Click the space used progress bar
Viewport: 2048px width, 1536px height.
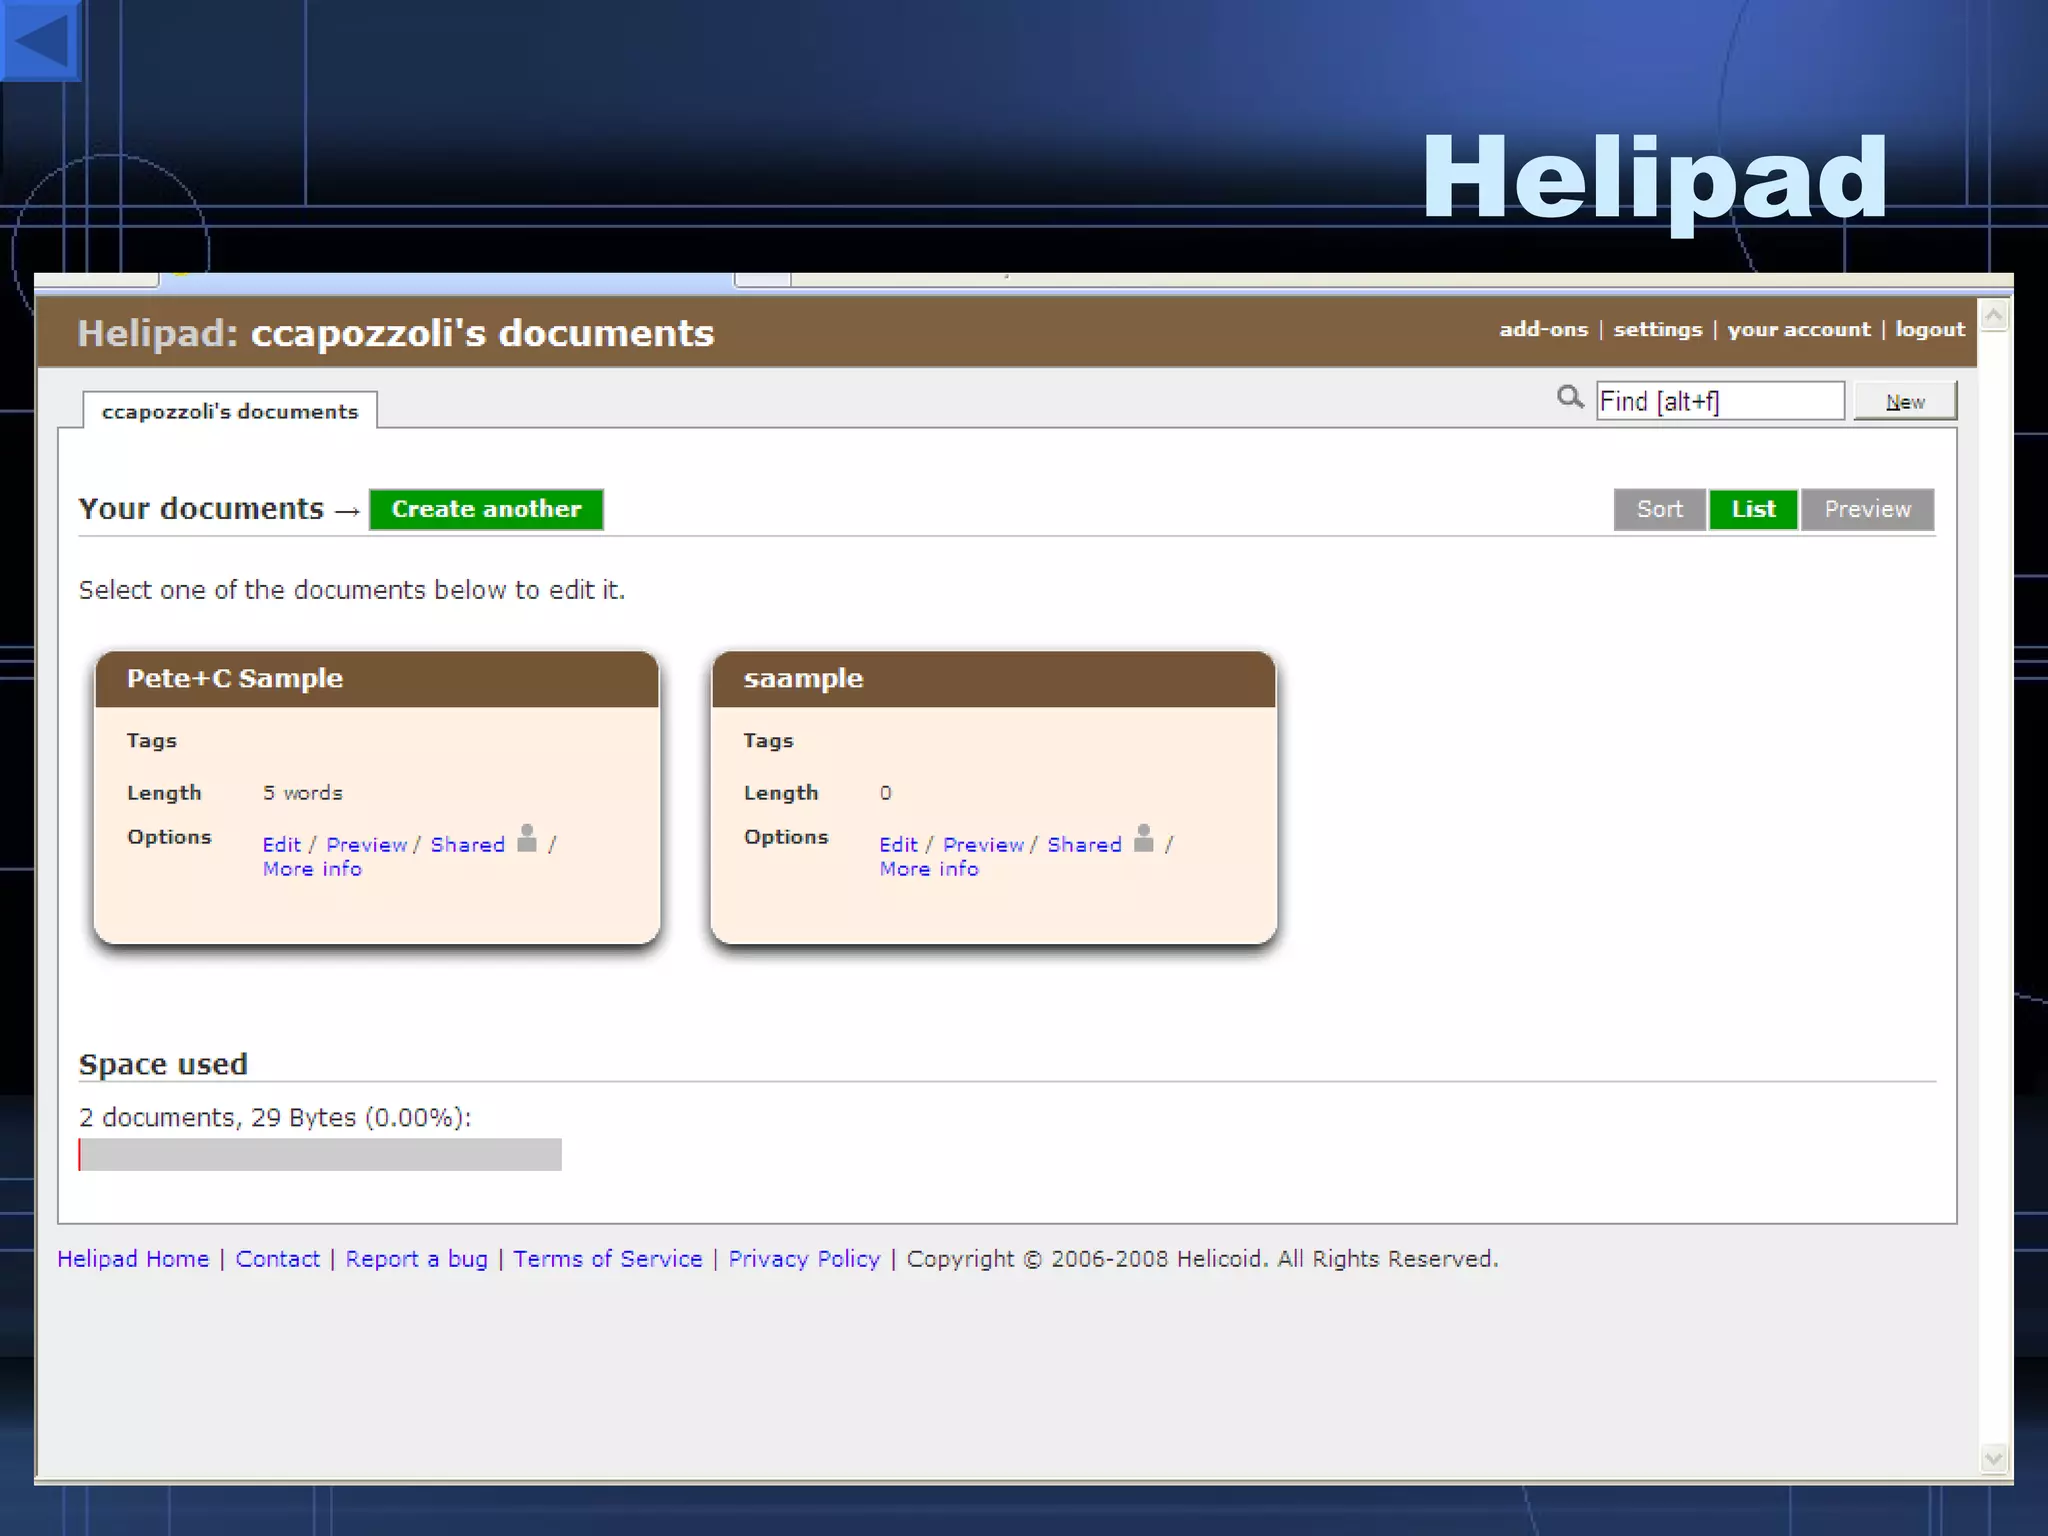click(x=320, y=1154)
